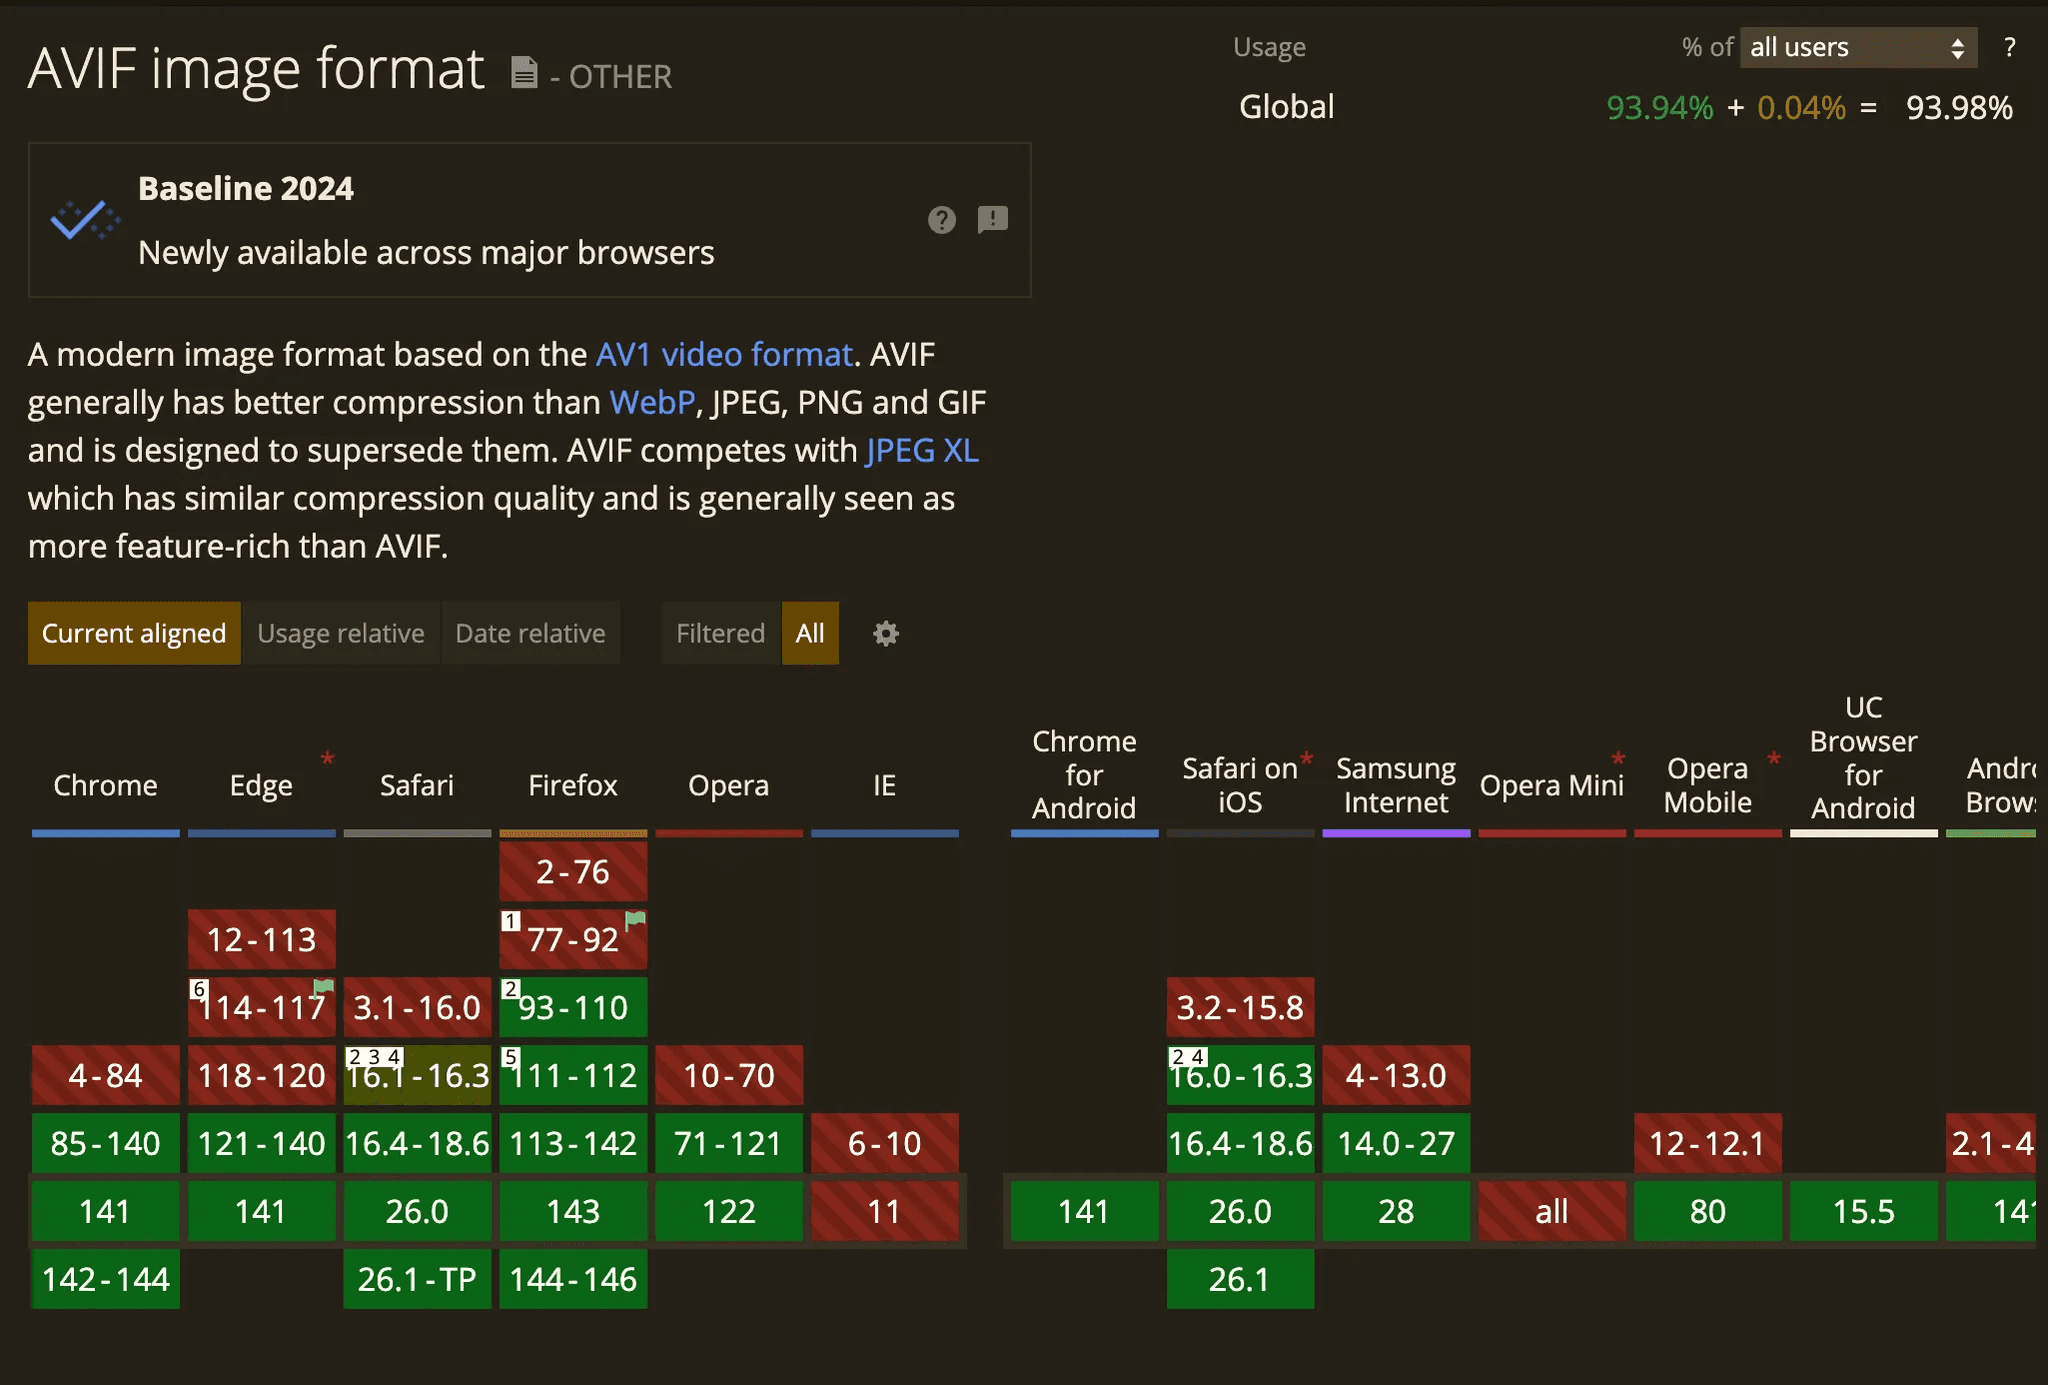
Task: Click the Baseline checkmark logo icon
Action: point(84,220)
